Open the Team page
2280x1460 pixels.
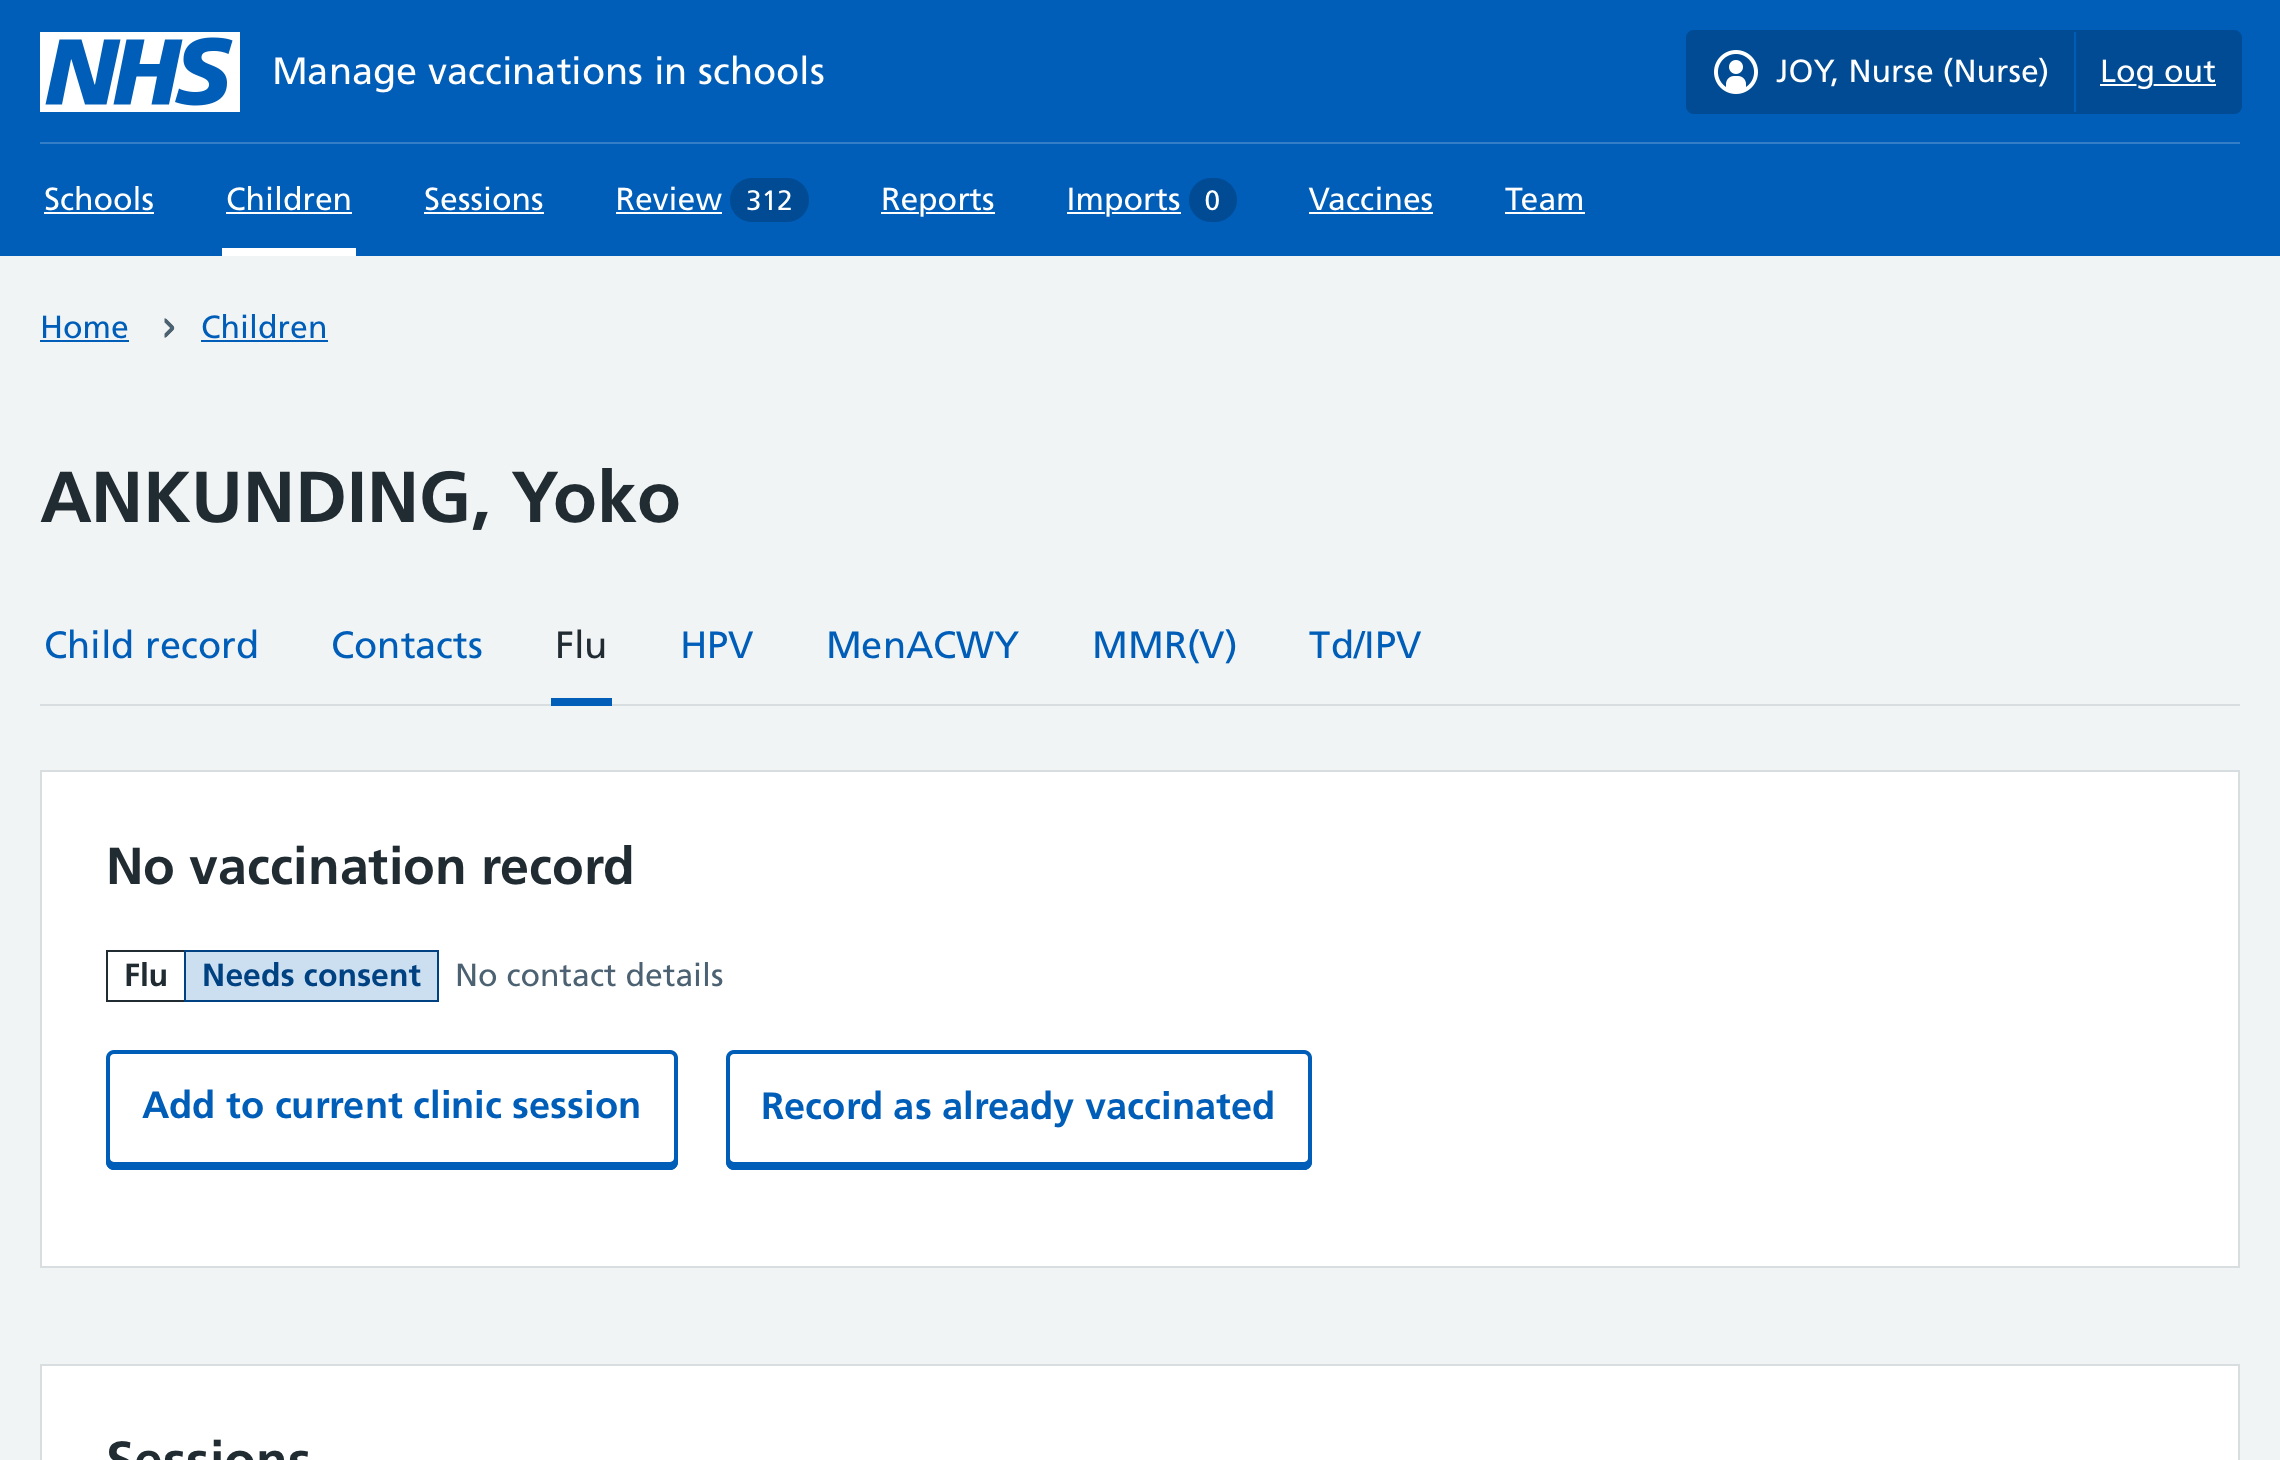(1545, 199)
